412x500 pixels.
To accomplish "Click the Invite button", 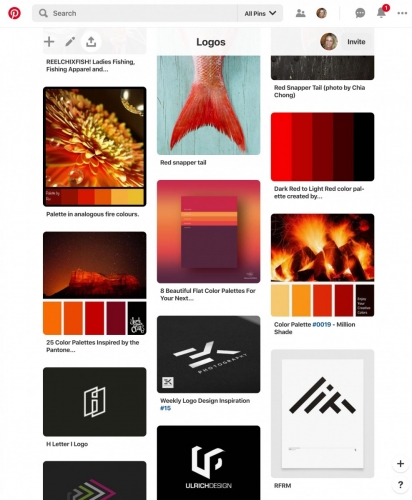I will 356,42.
